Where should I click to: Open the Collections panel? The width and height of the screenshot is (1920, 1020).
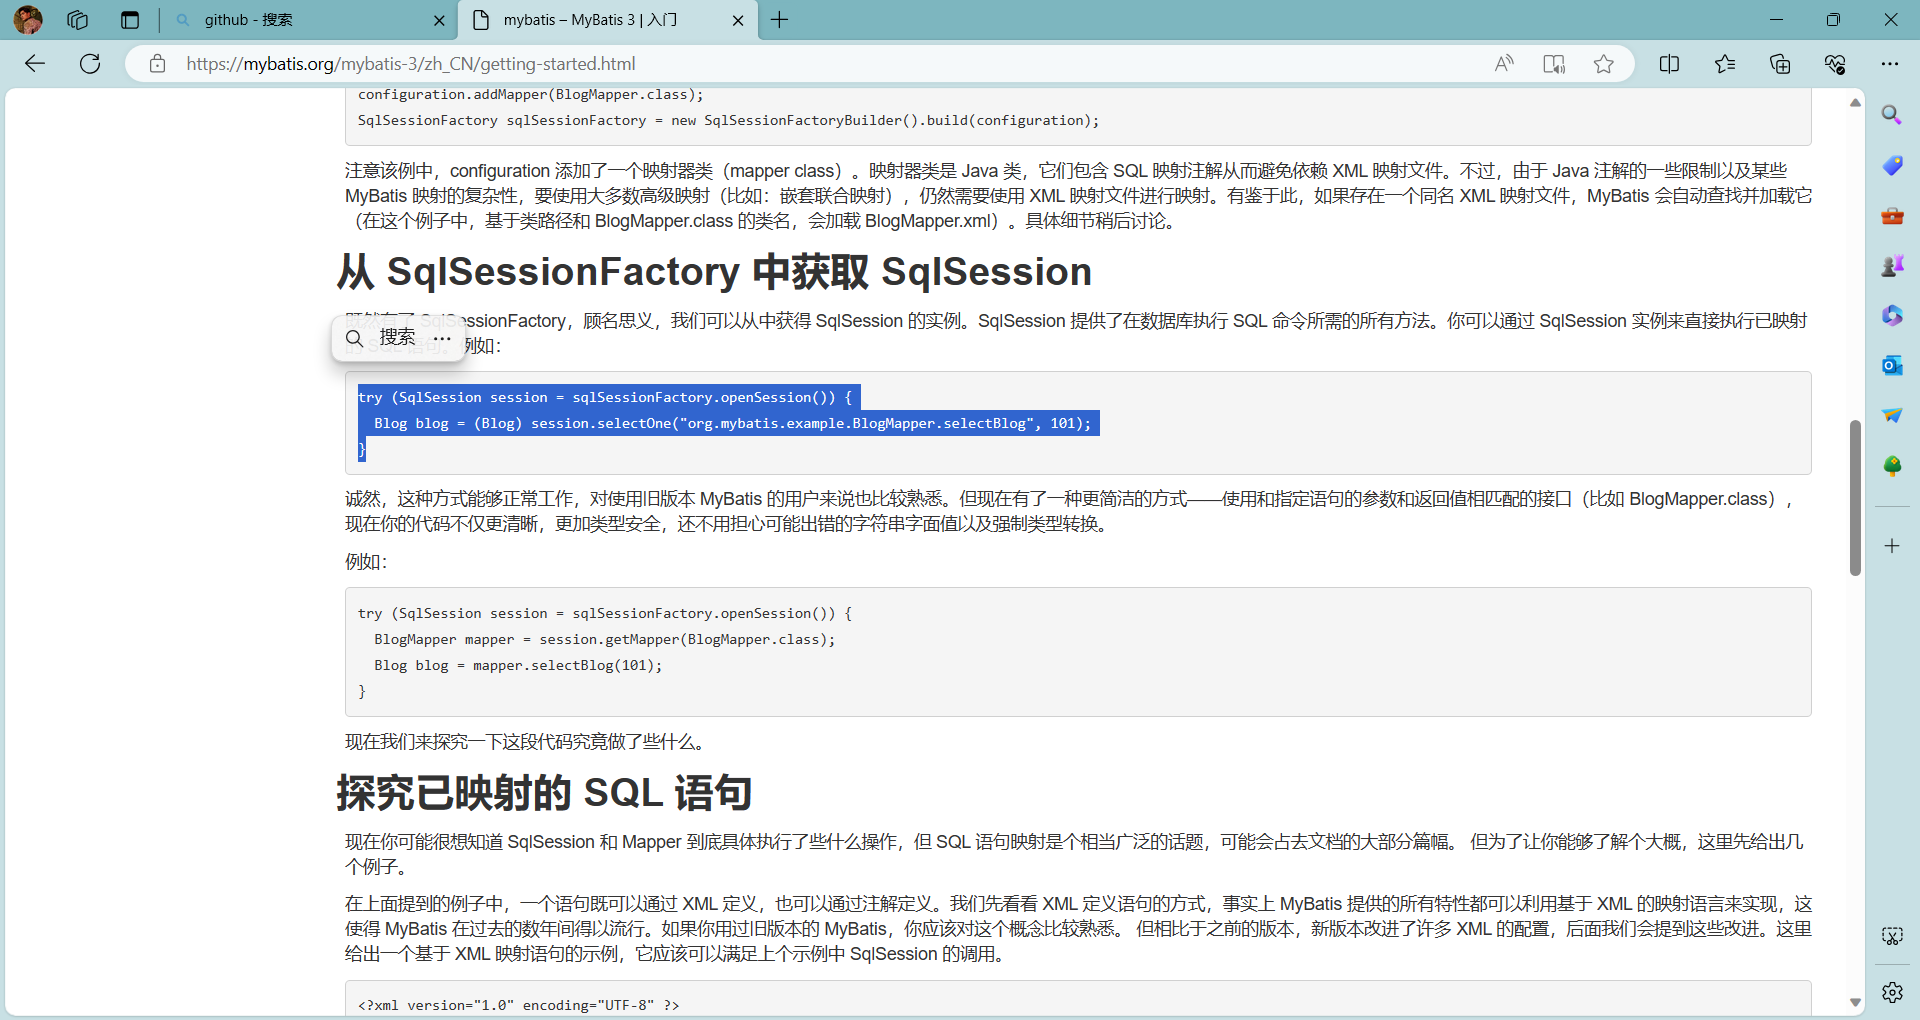pyautogui.click(x=1780, y=64)
